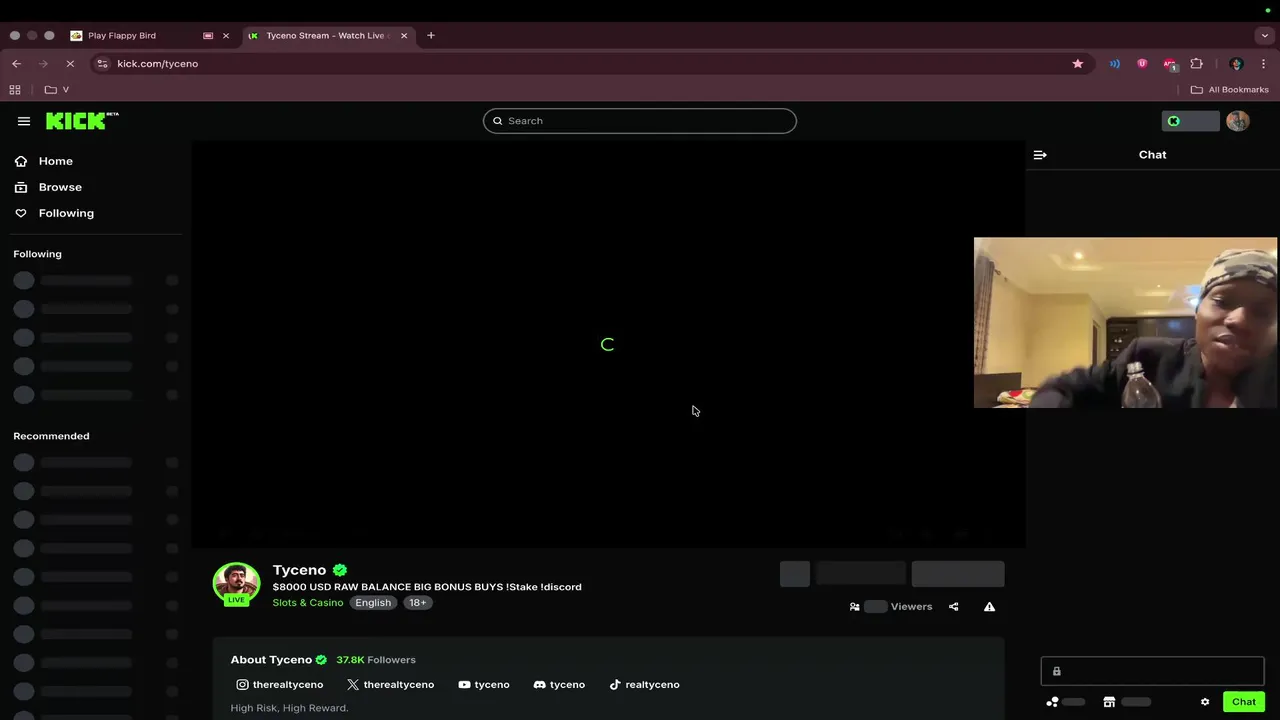Open the user profile avatar menu
This screenshot has height=720, width=1280.
pyautogui.click(x=1238, y=121)
